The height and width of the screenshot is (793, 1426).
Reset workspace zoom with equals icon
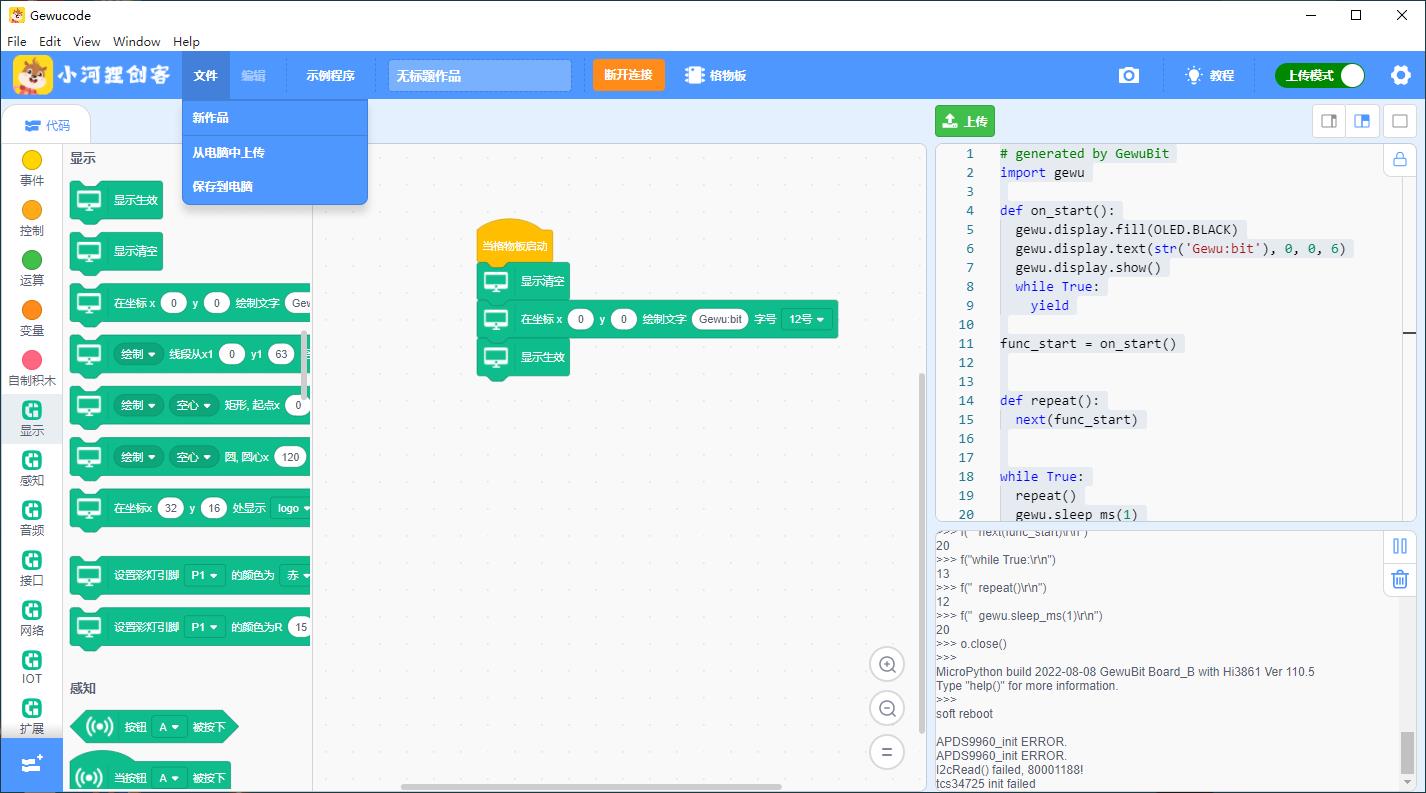886,752
